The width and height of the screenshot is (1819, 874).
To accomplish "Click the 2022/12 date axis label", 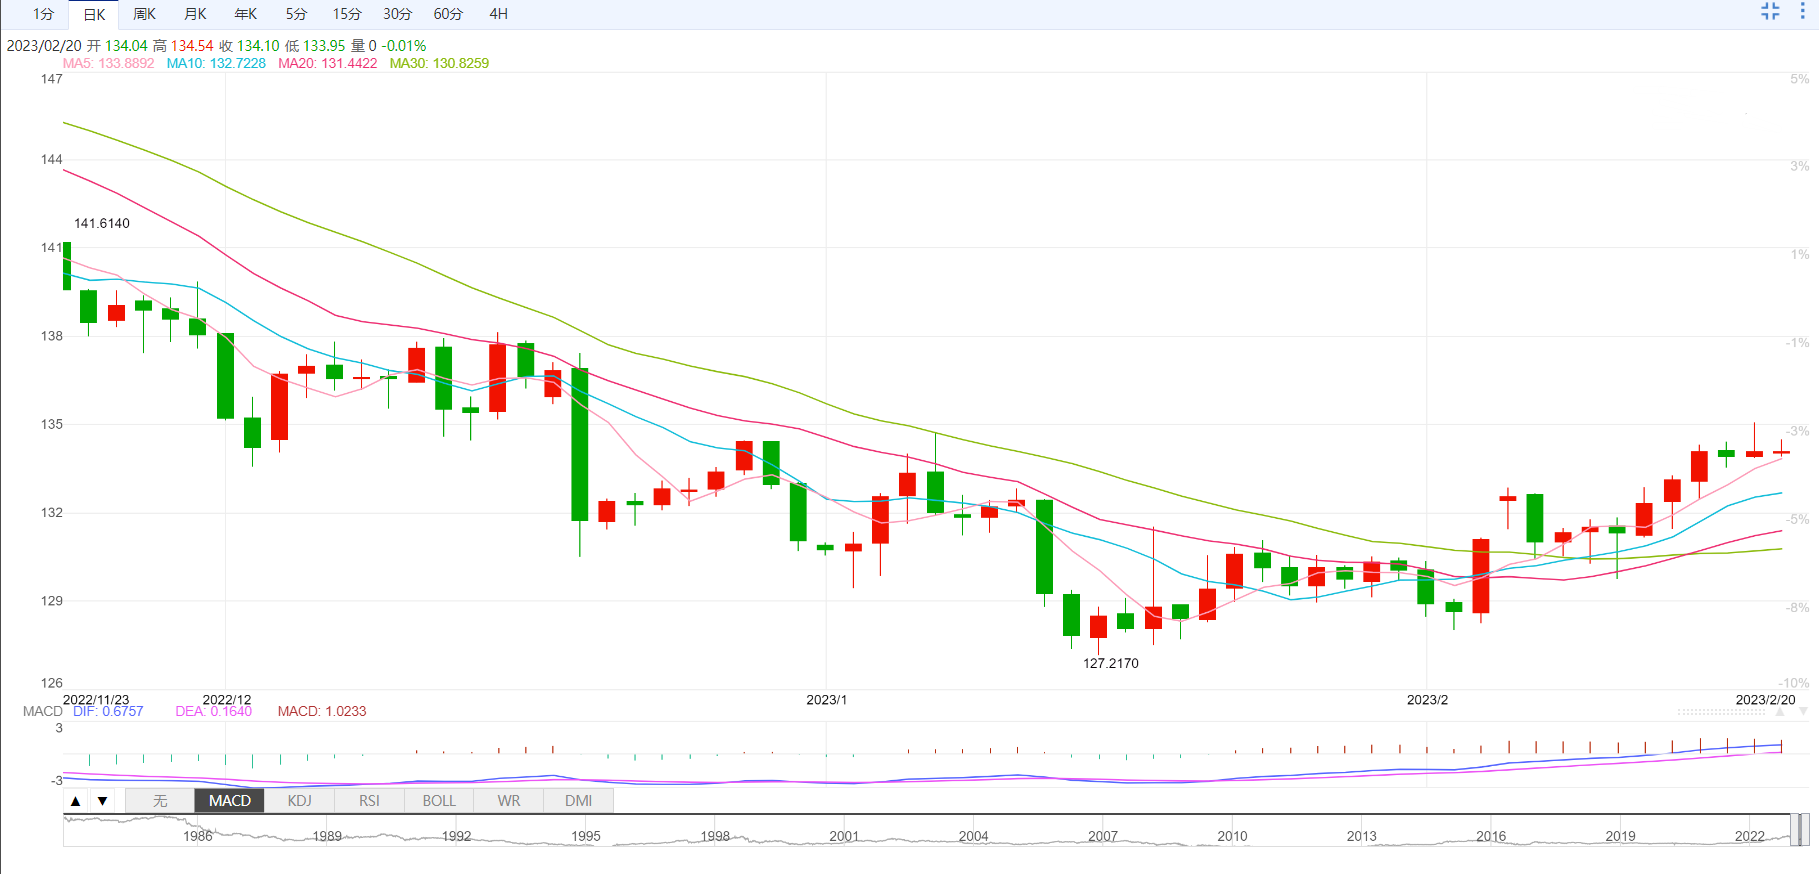I will pos(227,699).
